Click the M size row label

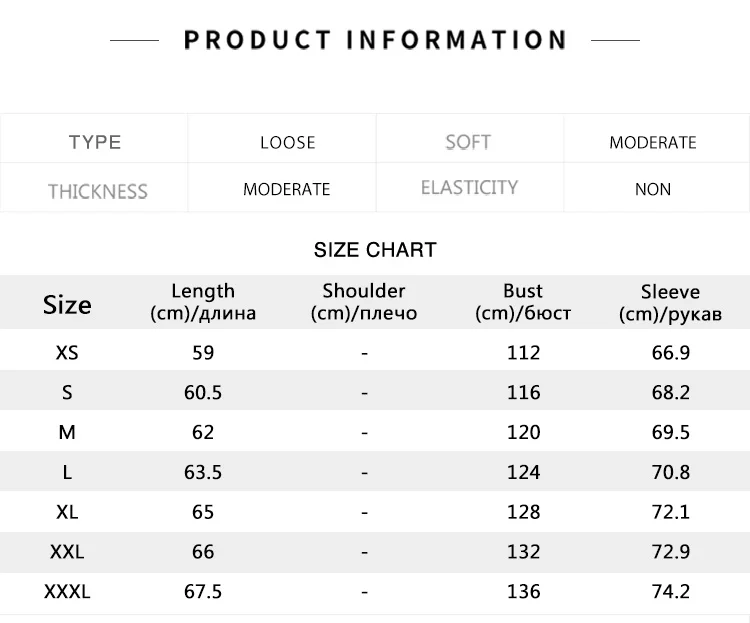[x=67, y=432]
